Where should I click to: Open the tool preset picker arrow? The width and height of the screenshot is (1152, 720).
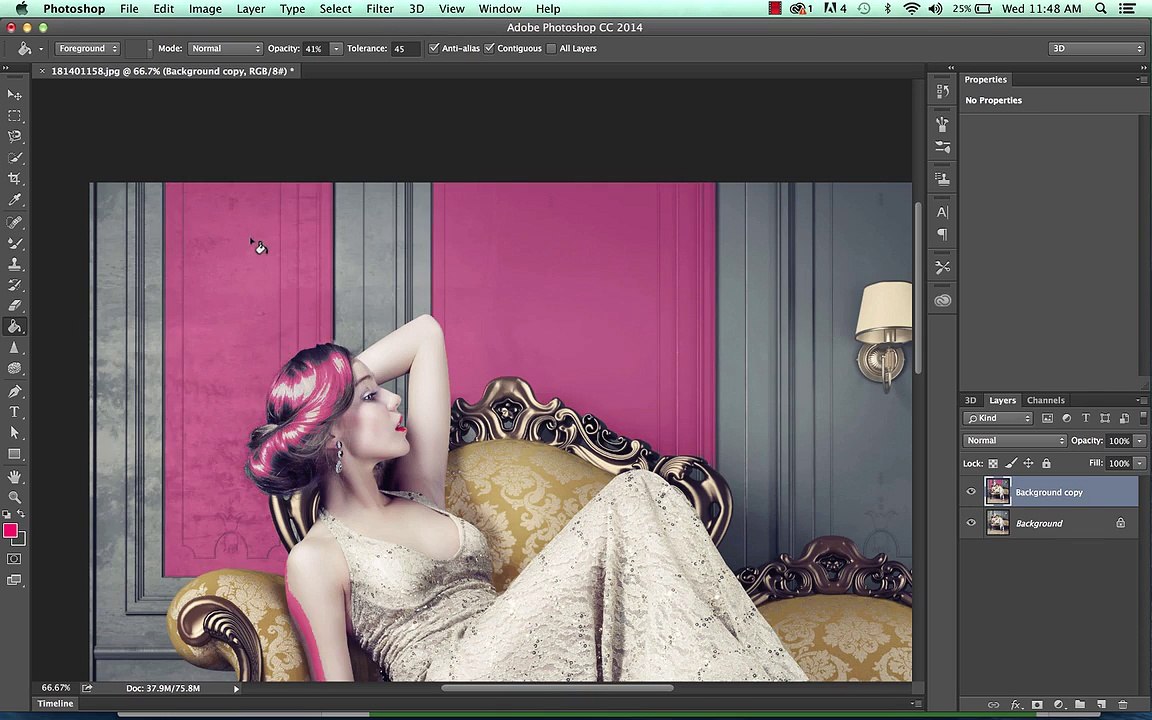[40, 48]
